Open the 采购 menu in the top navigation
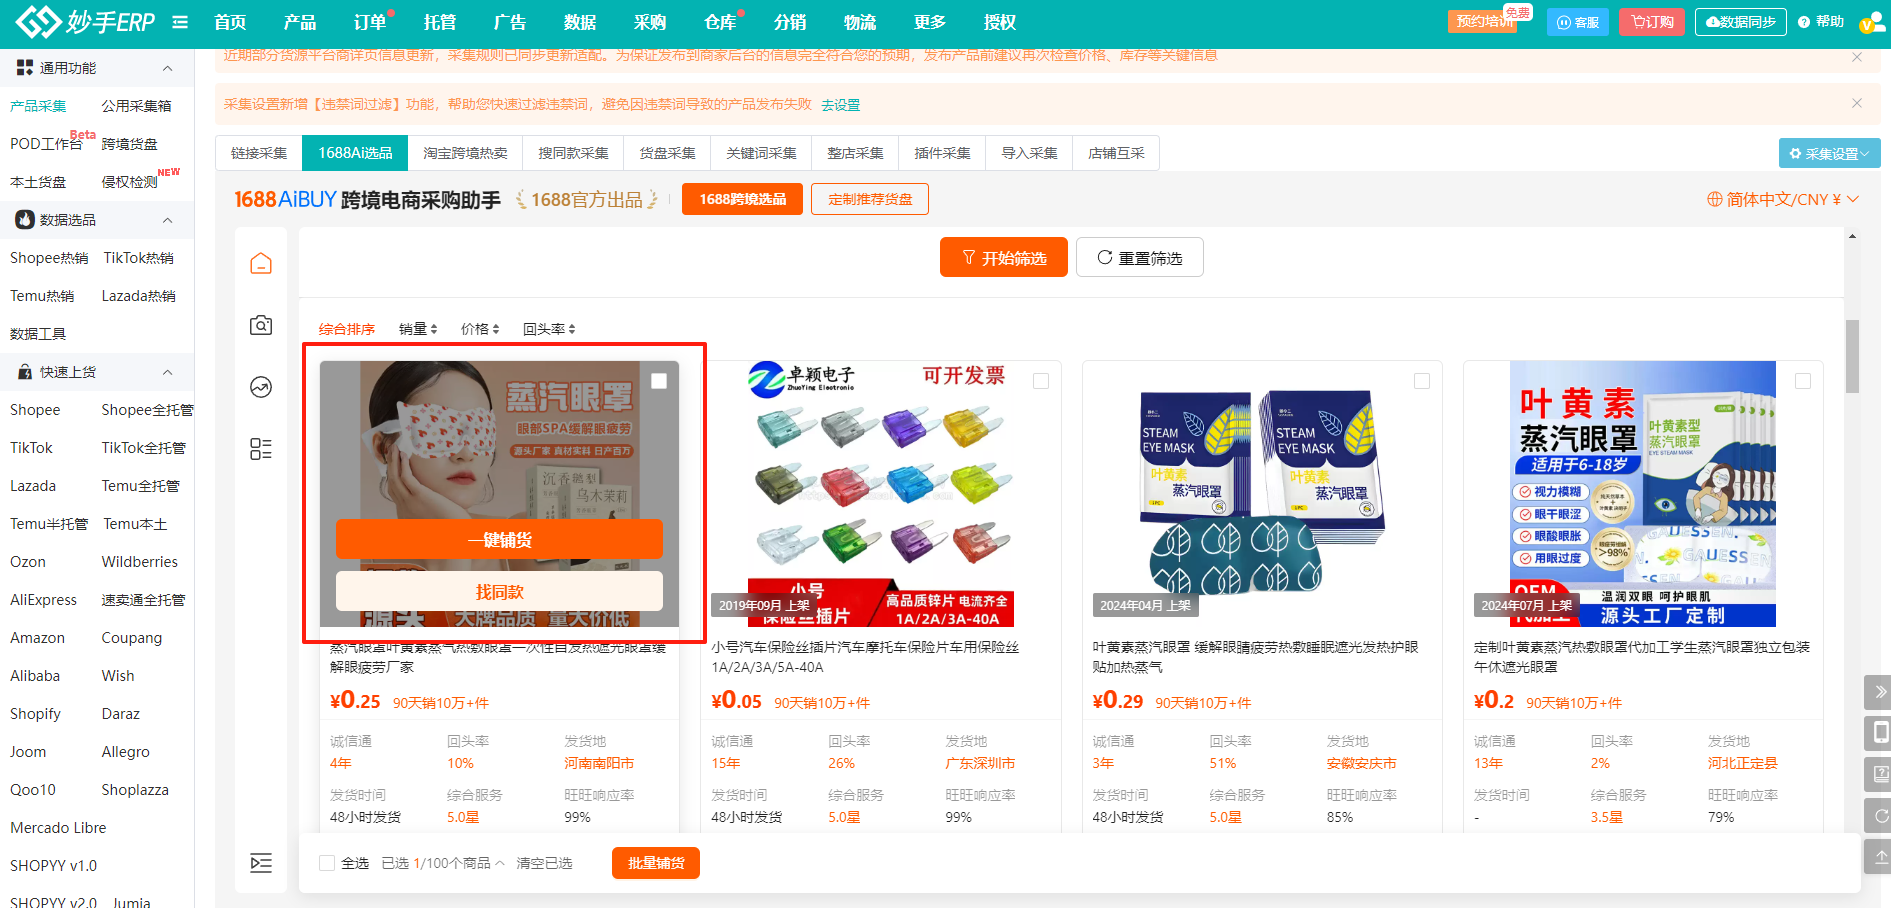Screen dimensions: 1891x908 (650, 21)
